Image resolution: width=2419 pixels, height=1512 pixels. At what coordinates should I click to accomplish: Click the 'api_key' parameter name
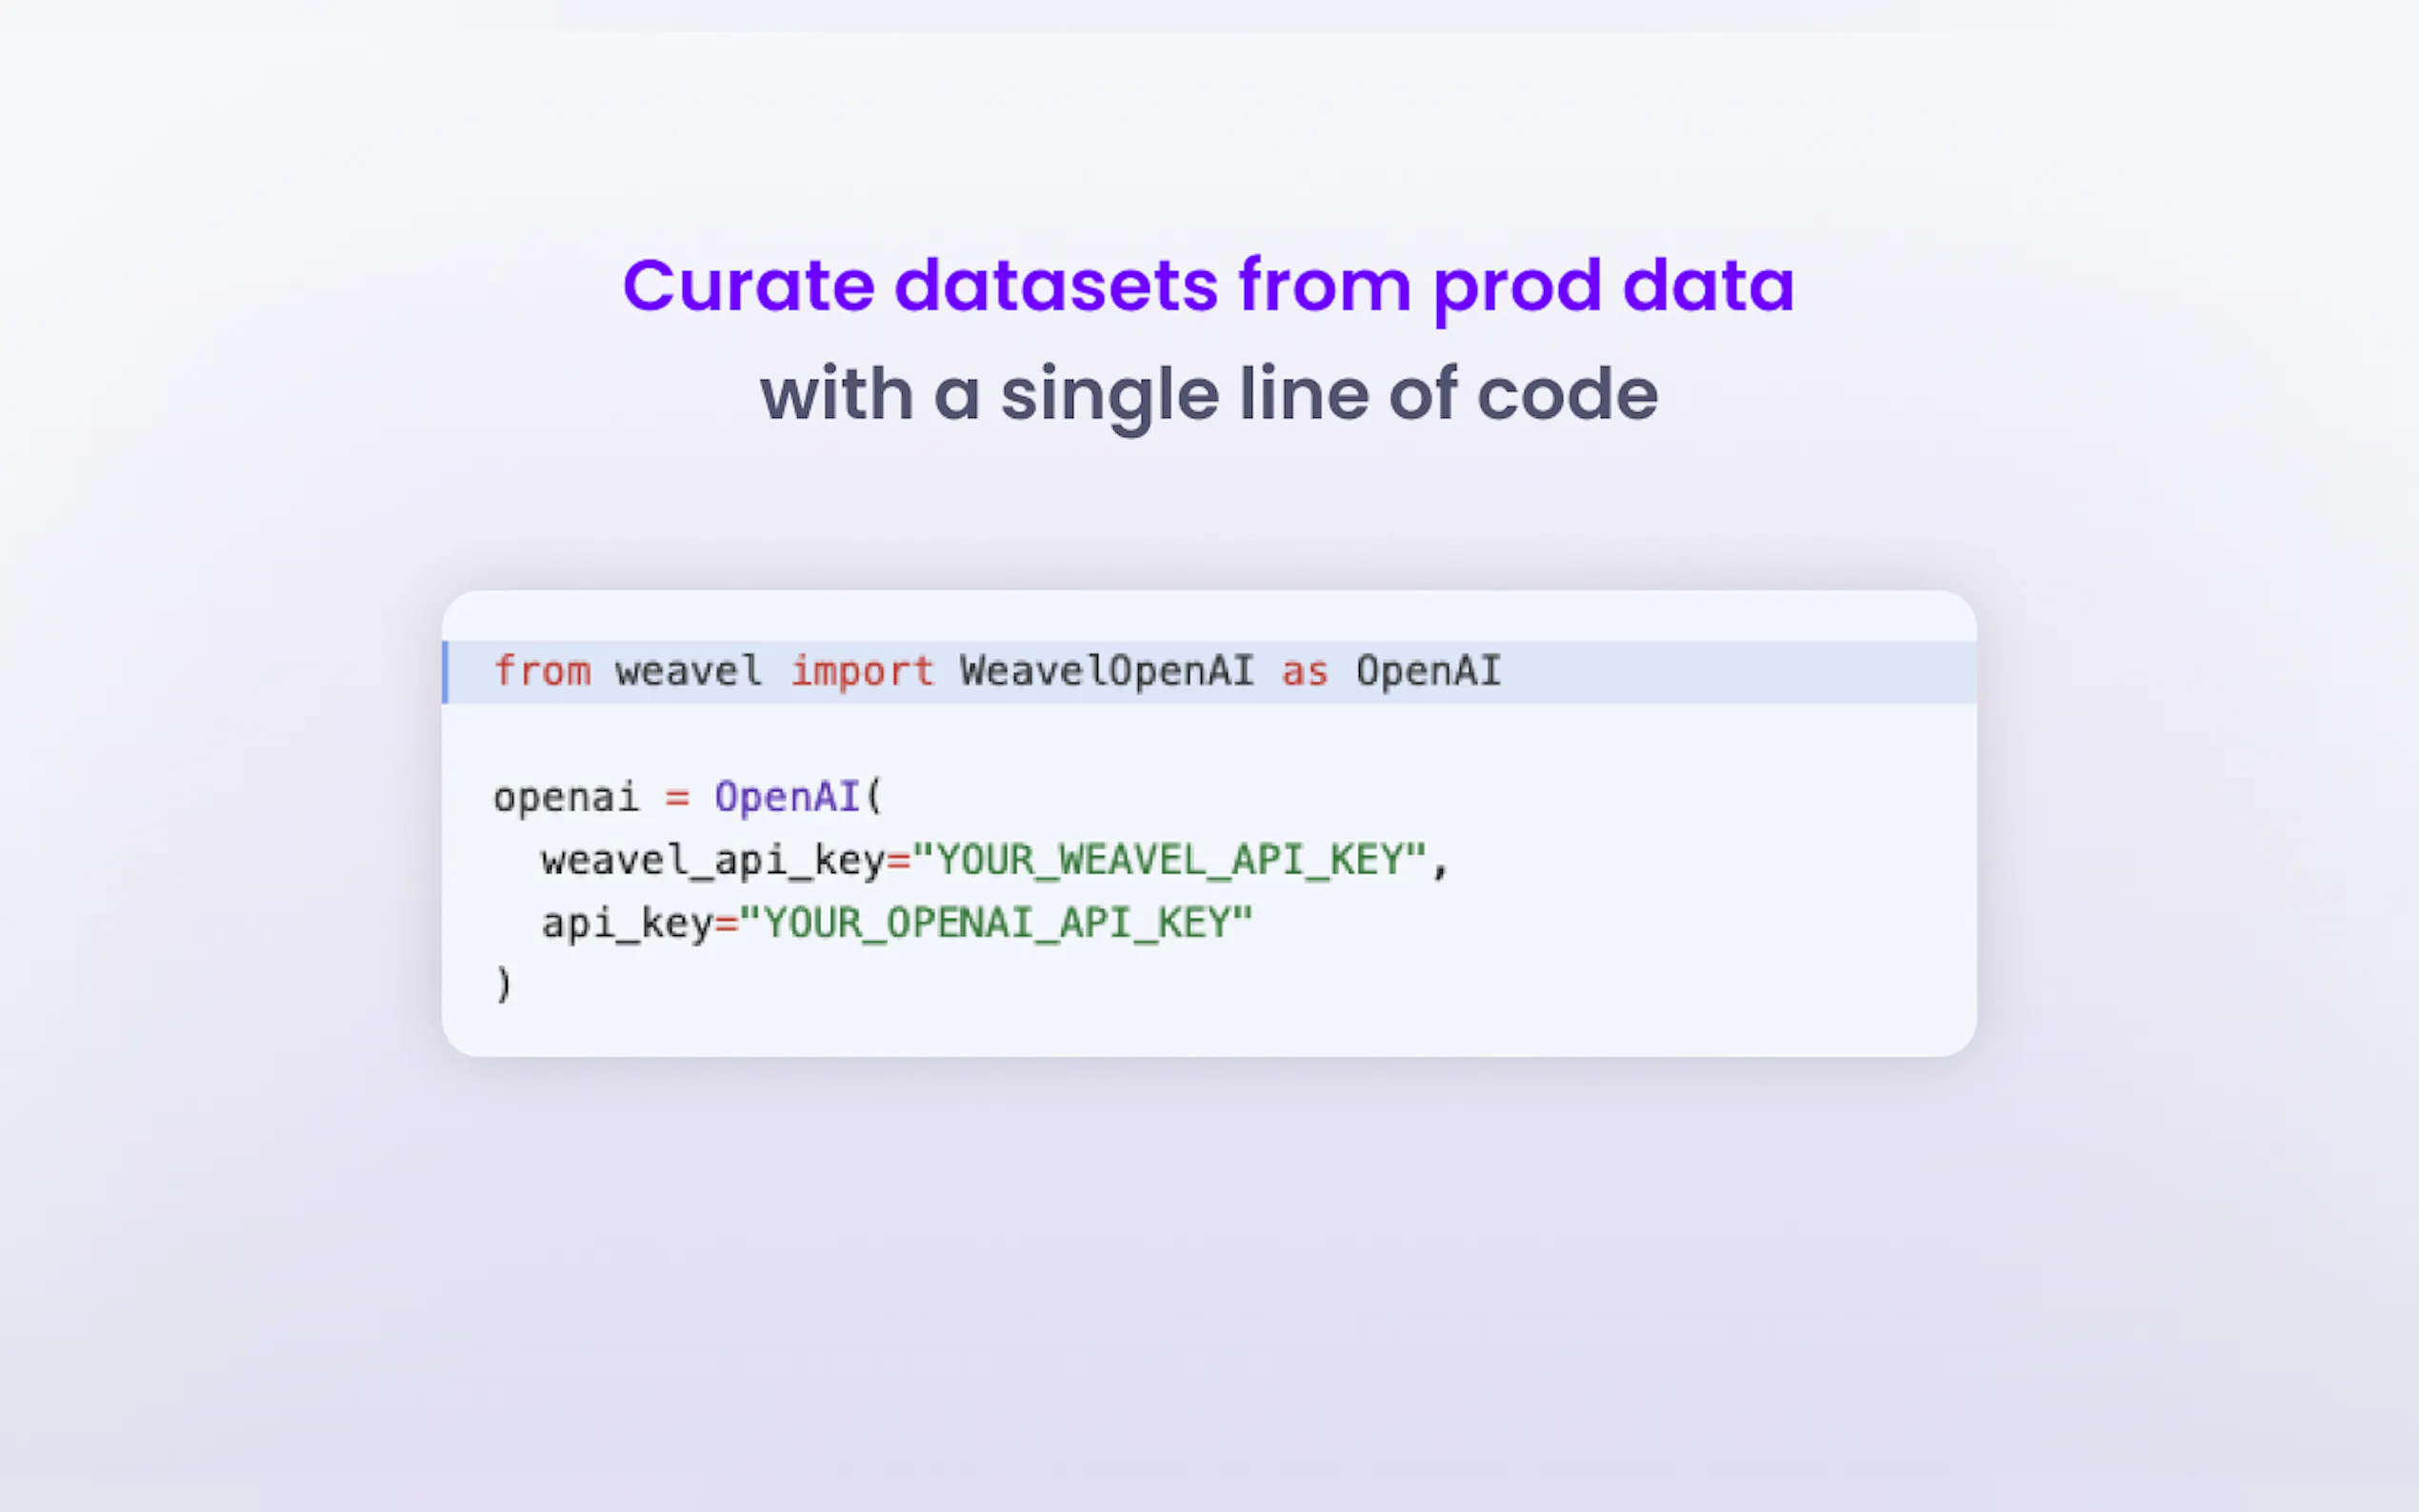click(626, 923)
